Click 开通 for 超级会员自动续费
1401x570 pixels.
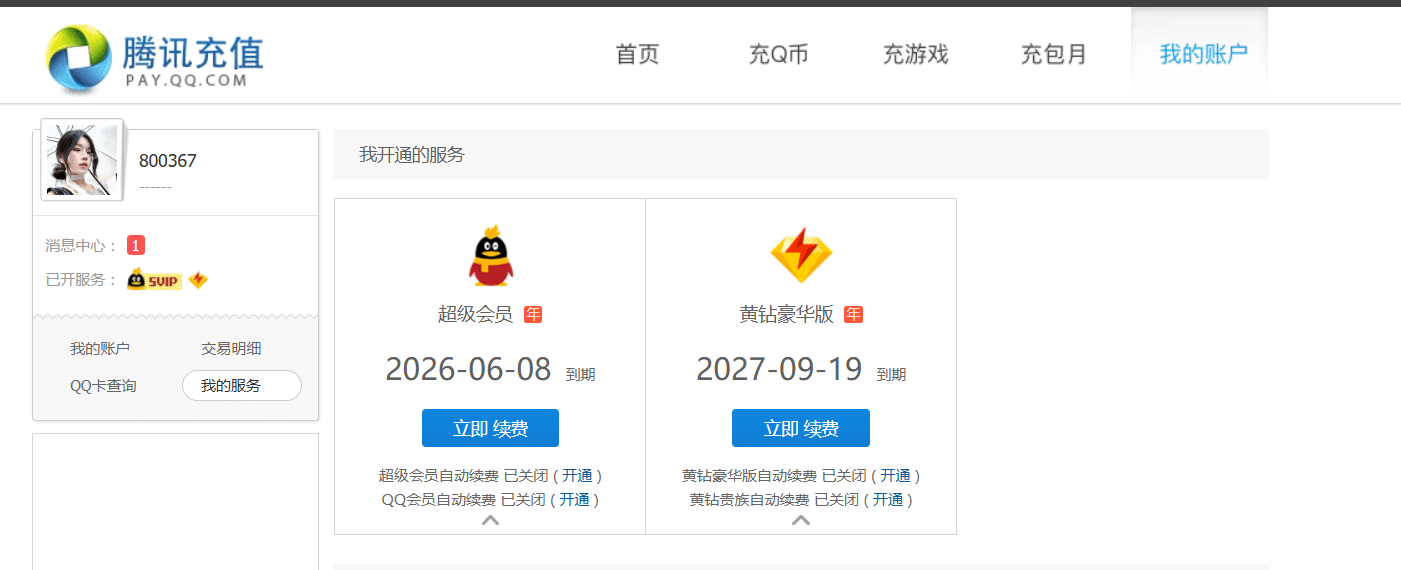pyautogui.click(x=577, y=475)
